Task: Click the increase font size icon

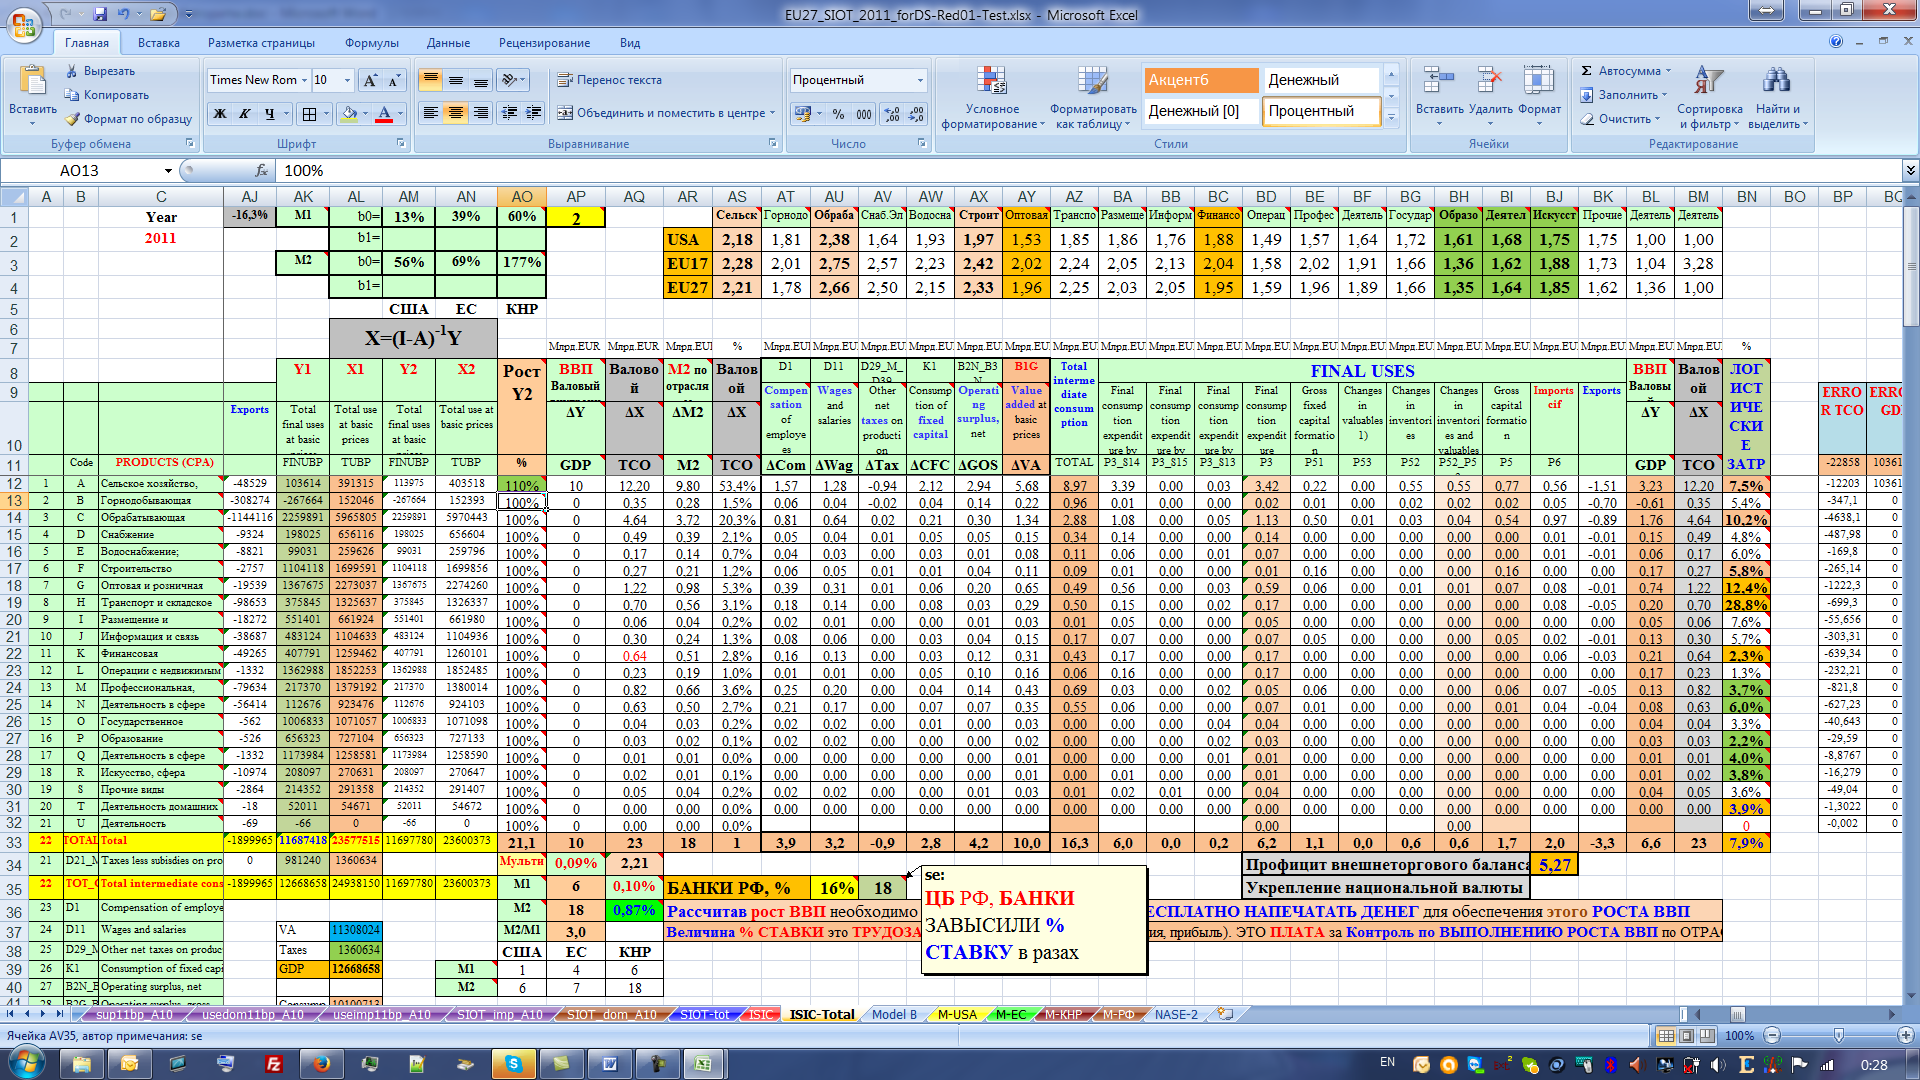Action: coord(370,80)
